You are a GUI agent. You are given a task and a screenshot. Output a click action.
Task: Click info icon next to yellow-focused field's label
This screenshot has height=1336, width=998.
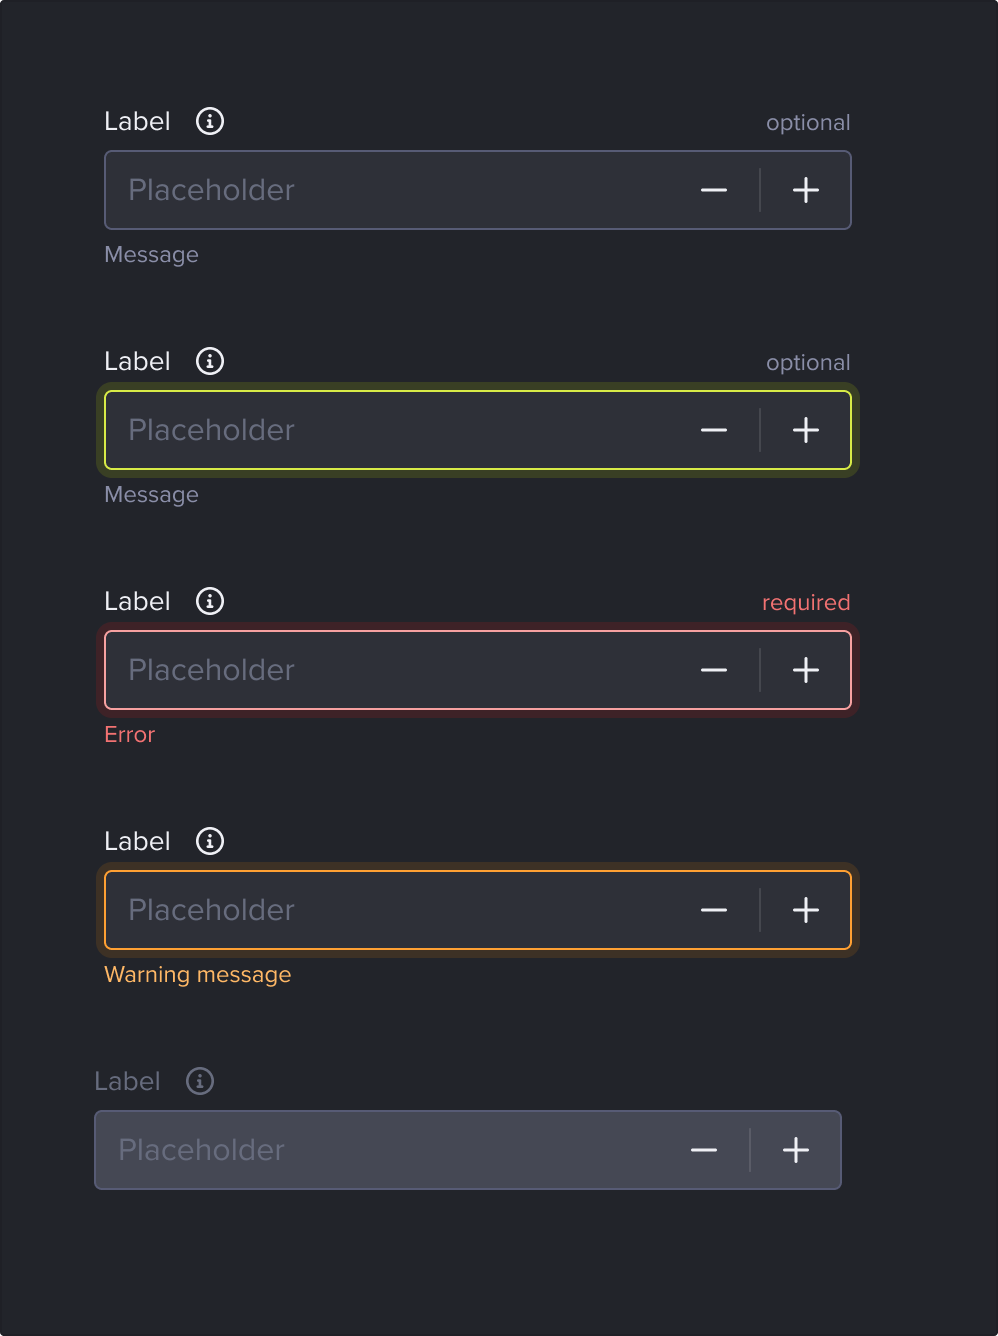pos(210,361)
